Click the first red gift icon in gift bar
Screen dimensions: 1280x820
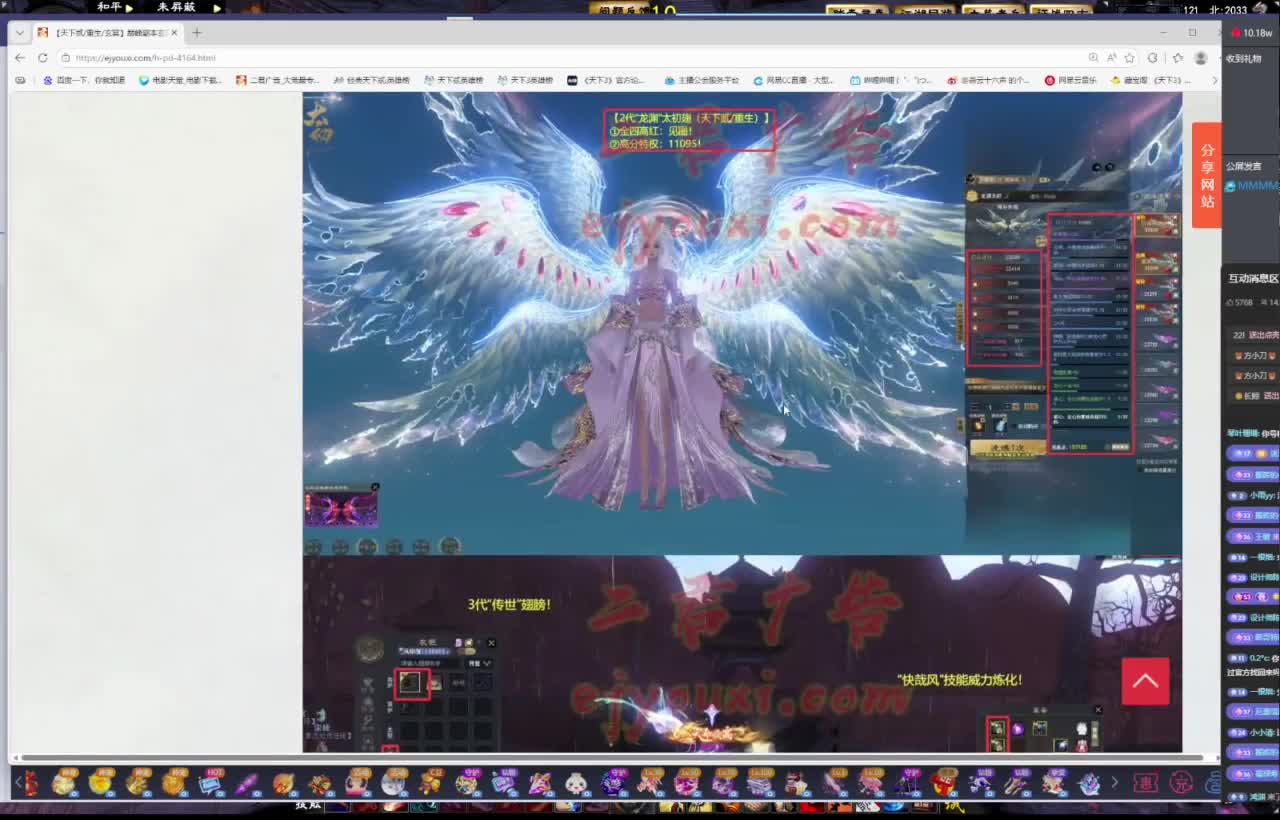pos(29,783)
